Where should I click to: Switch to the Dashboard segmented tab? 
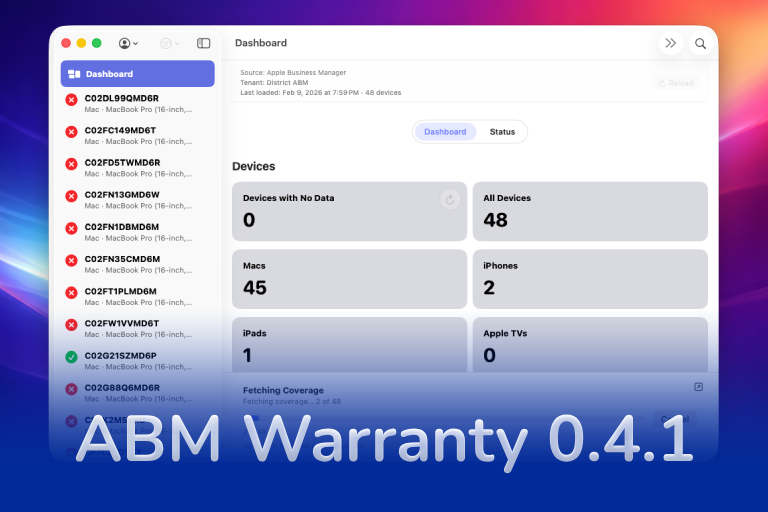click(x=445, y=132)
